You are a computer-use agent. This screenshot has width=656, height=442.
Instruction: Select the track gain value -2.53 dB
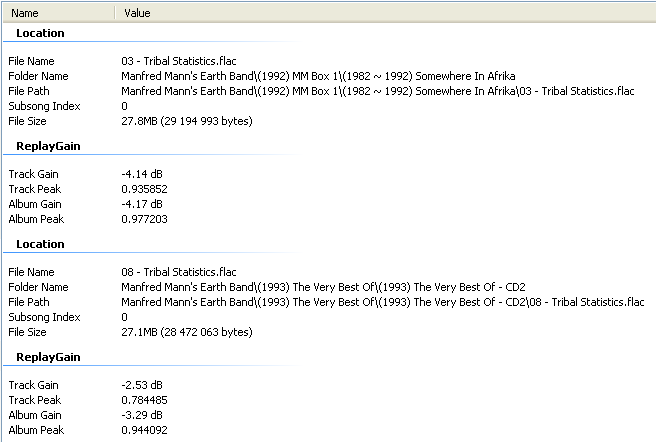[142, 385]
